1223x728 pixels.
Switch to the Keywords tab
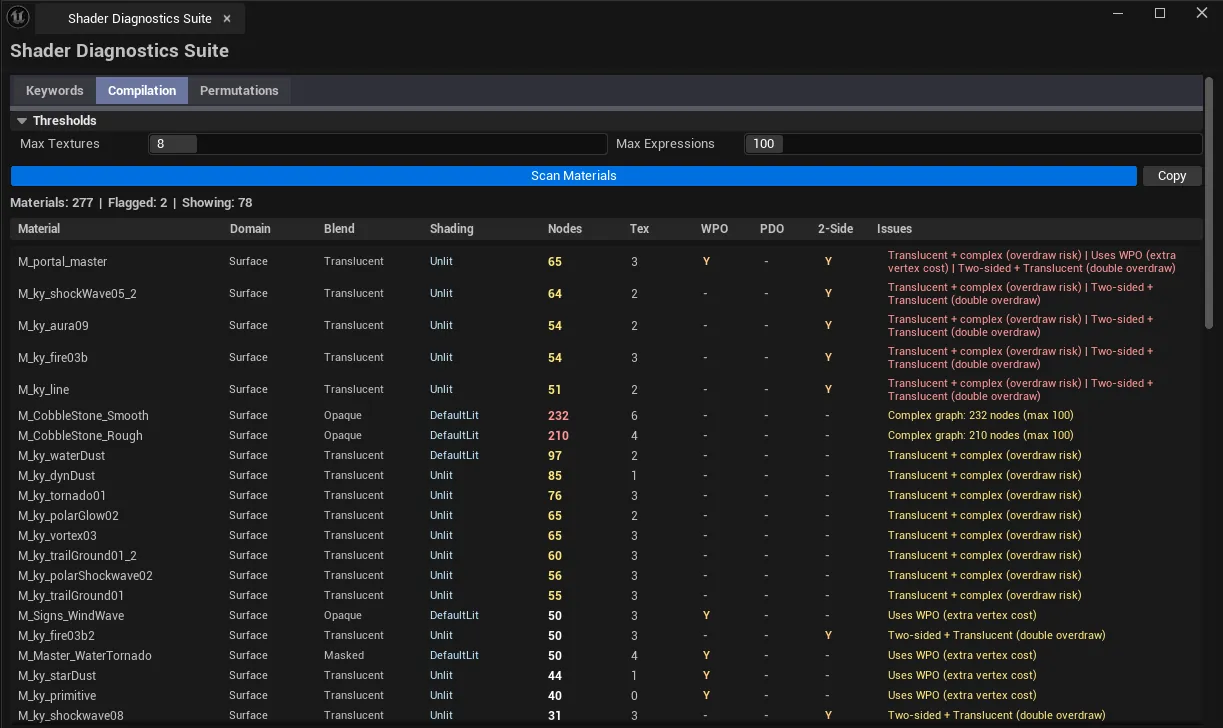(x=54, y=90)
